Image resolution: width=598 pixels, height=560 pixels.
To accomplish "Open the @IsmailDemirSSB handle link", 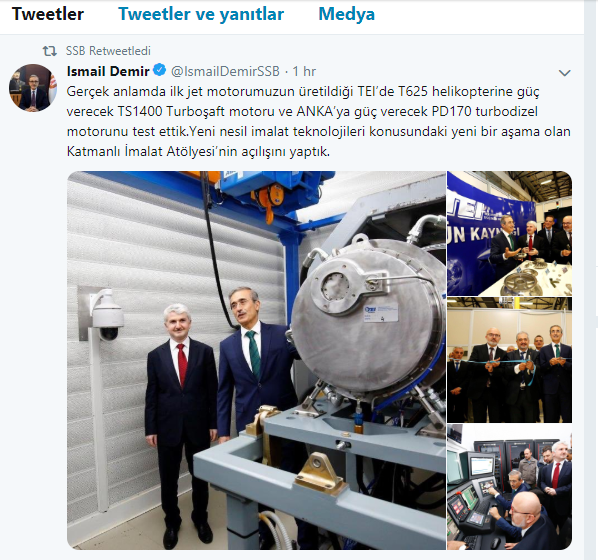I will click(x=225, y=71).
